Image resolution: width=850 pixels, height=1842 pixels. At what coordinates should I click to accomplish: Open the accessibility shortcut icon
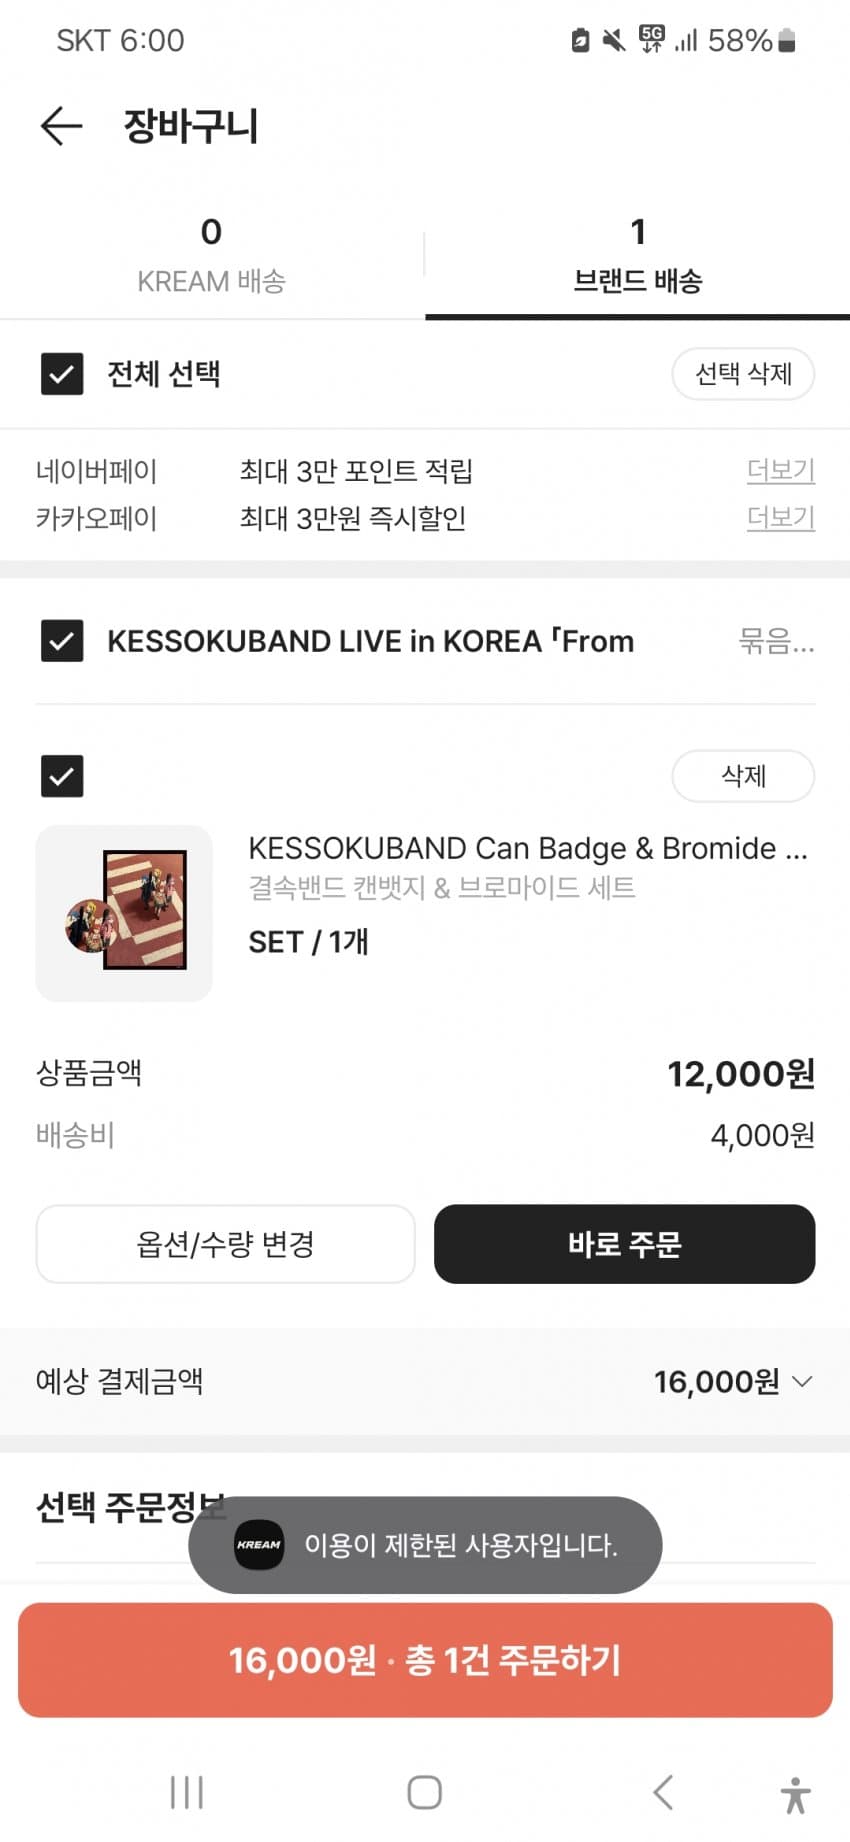[795, 1794]
